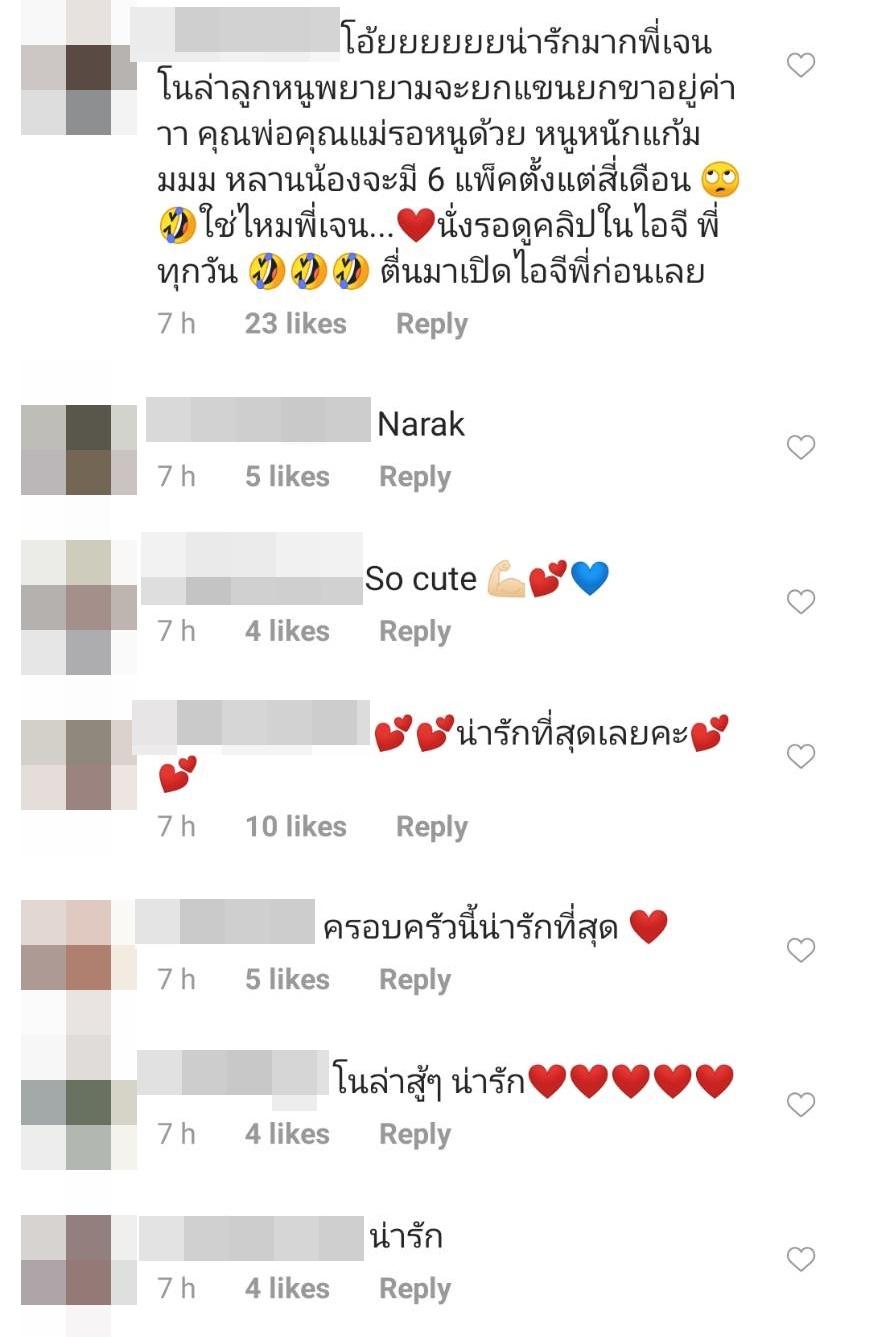Reply to the comment with 10 likes
This screenshot has width=869, height=1337.
432,827
